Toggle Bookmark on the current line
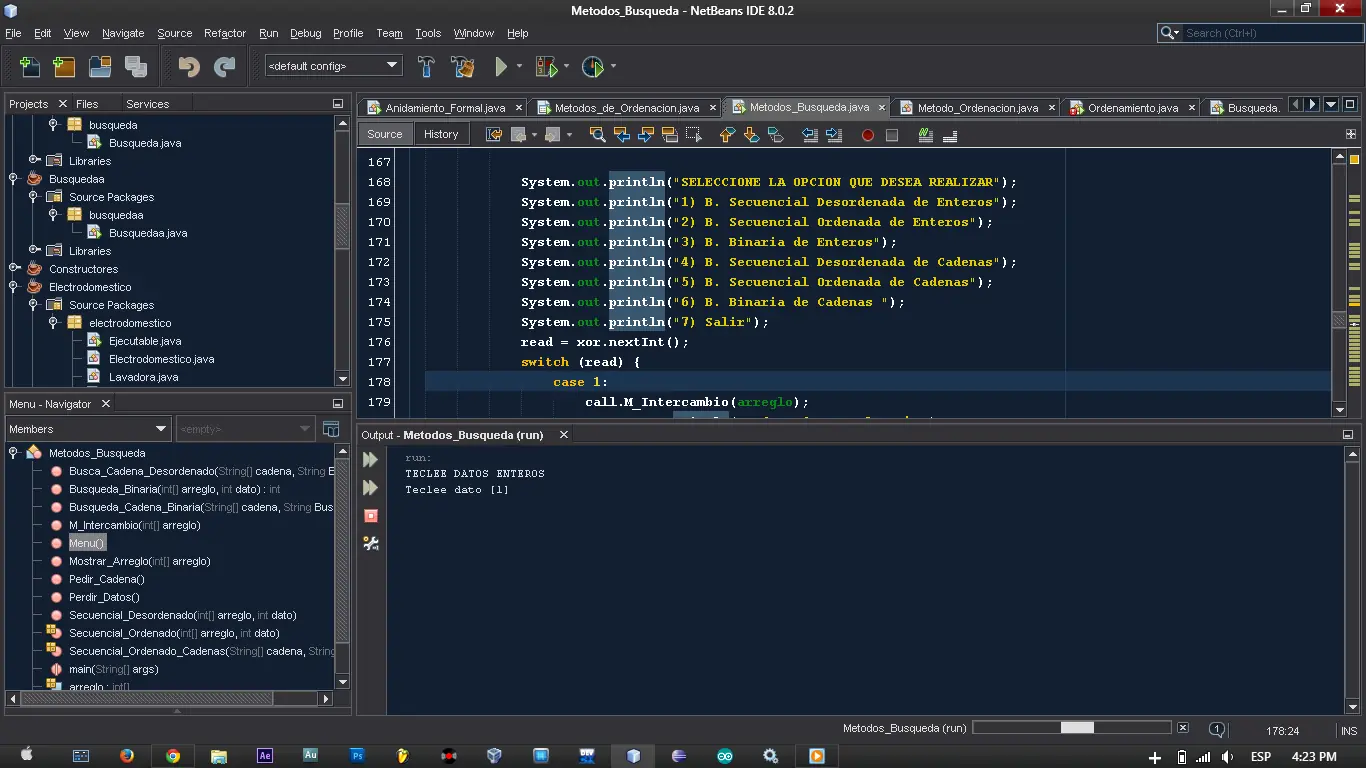Viewport: 1366px width, 768px height. click(x=775, y=134)
